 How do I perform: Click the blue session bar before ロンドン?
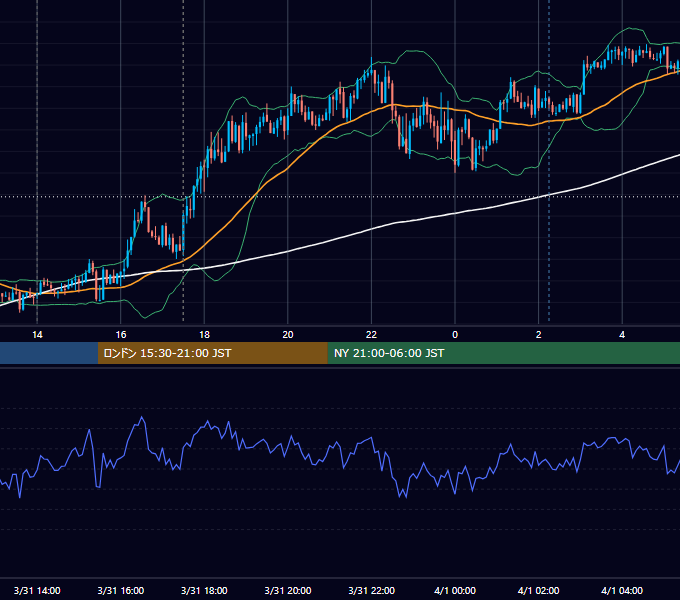click(49, 353)
